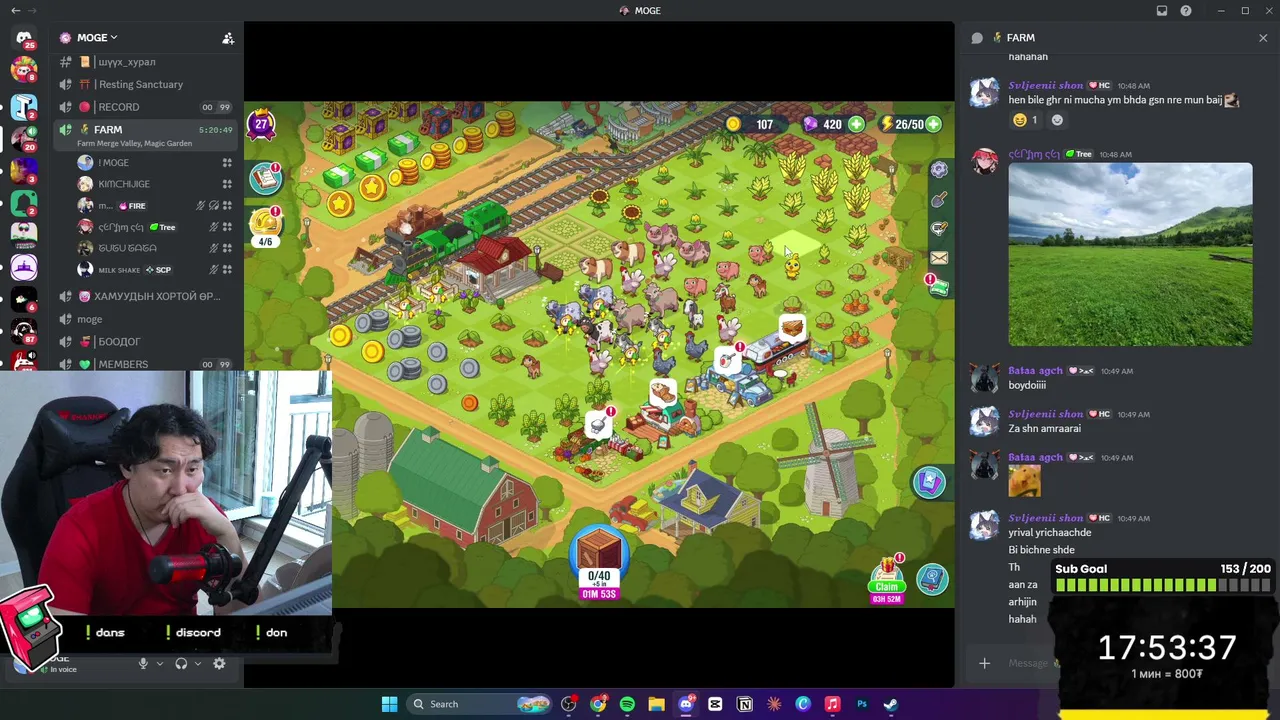Join the lowercase moge voice channel

tap(146, 319)
